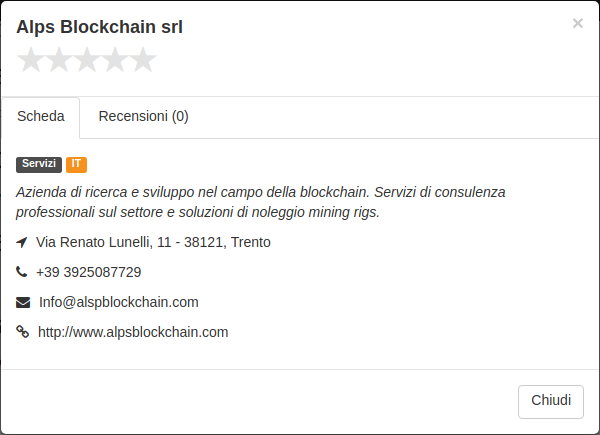This screenshot has height=435, width=600.
Task: Click the Alps Blockchain srl title
Action: pyautogui.click(x=99, y=27)
